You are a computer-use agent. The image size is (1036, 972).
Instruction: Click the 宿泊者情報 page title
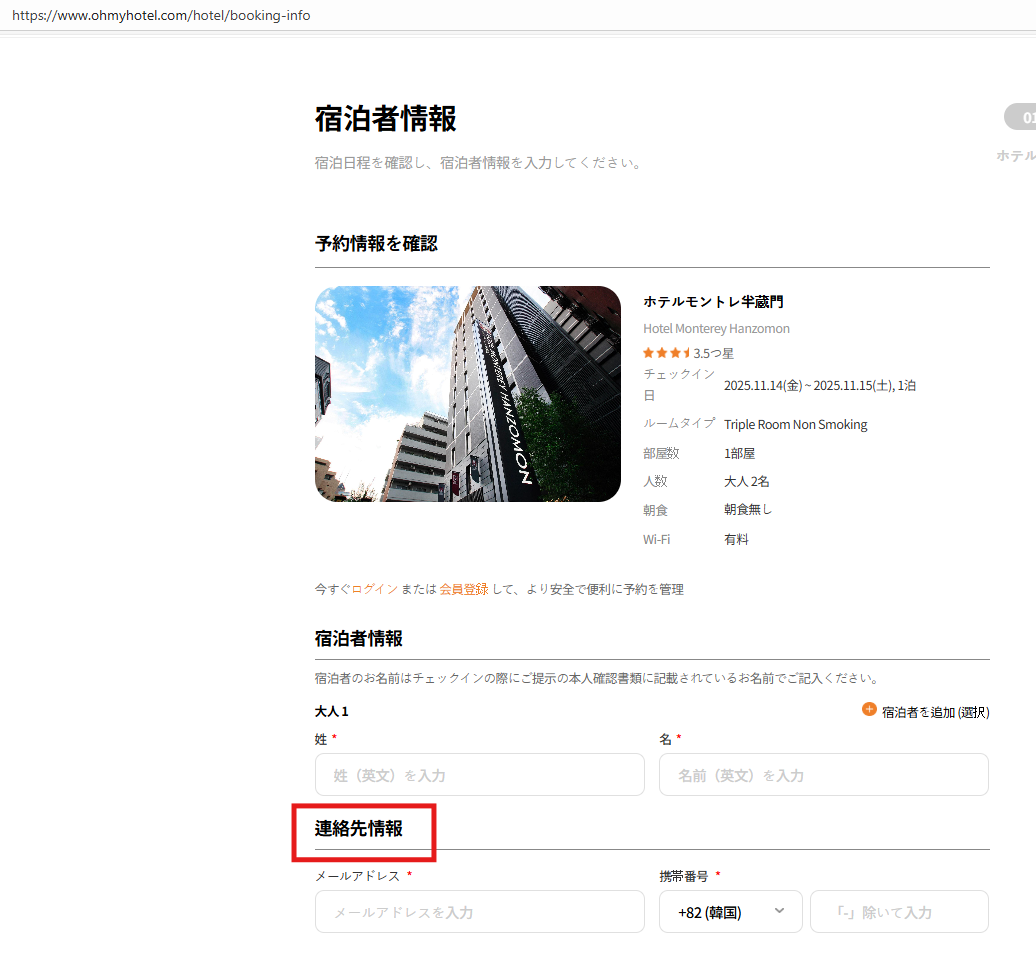coord(385,119)
